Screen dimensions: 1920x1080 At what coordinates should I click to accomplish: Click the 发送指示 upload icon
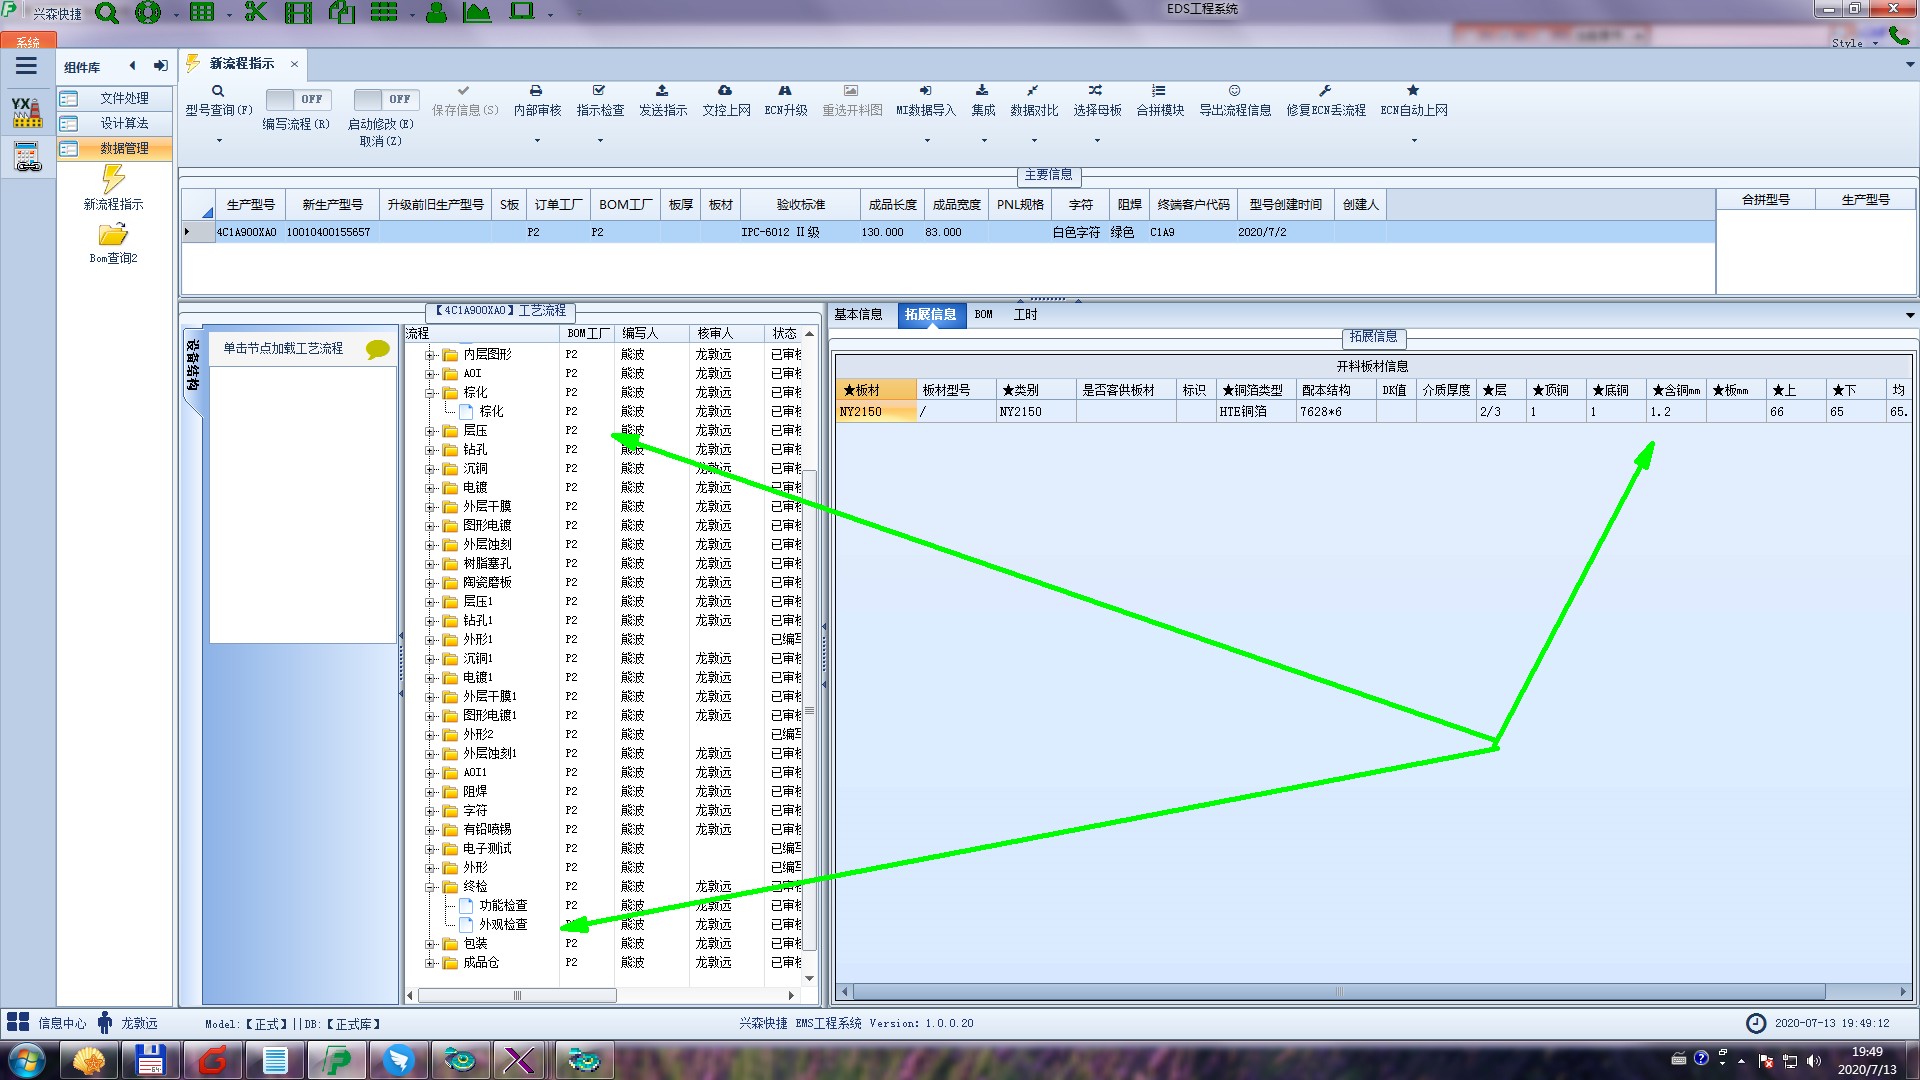point(662,91)
